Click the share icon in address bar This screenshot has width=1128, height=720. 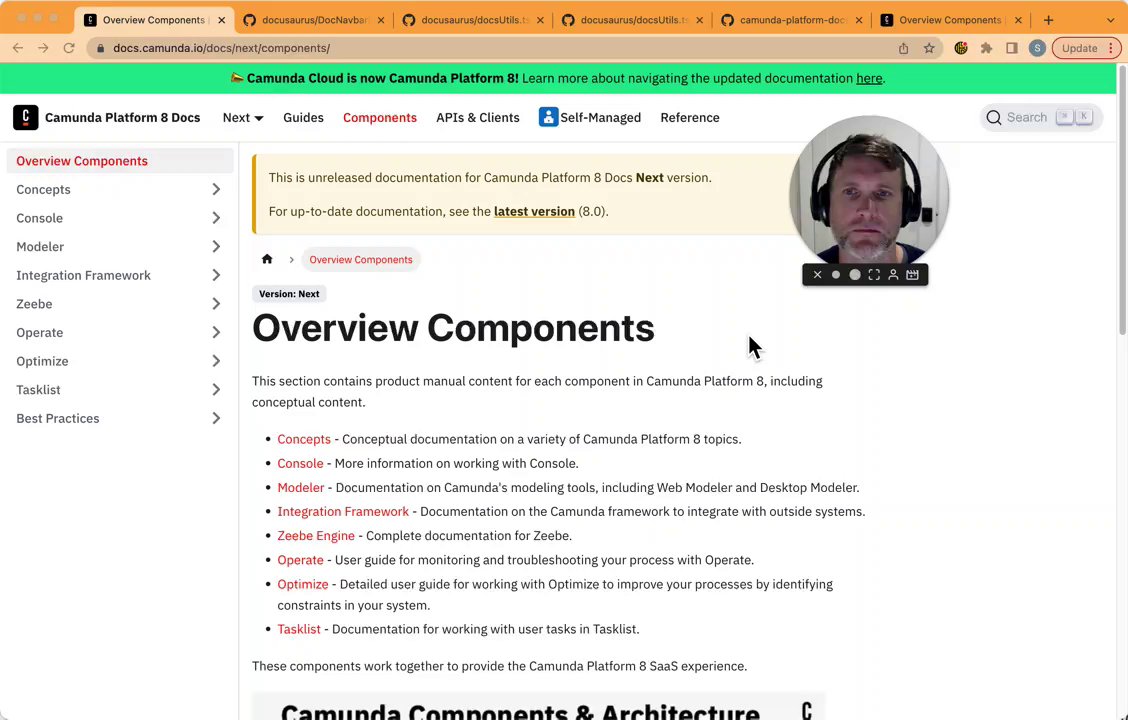pos(904,48)
